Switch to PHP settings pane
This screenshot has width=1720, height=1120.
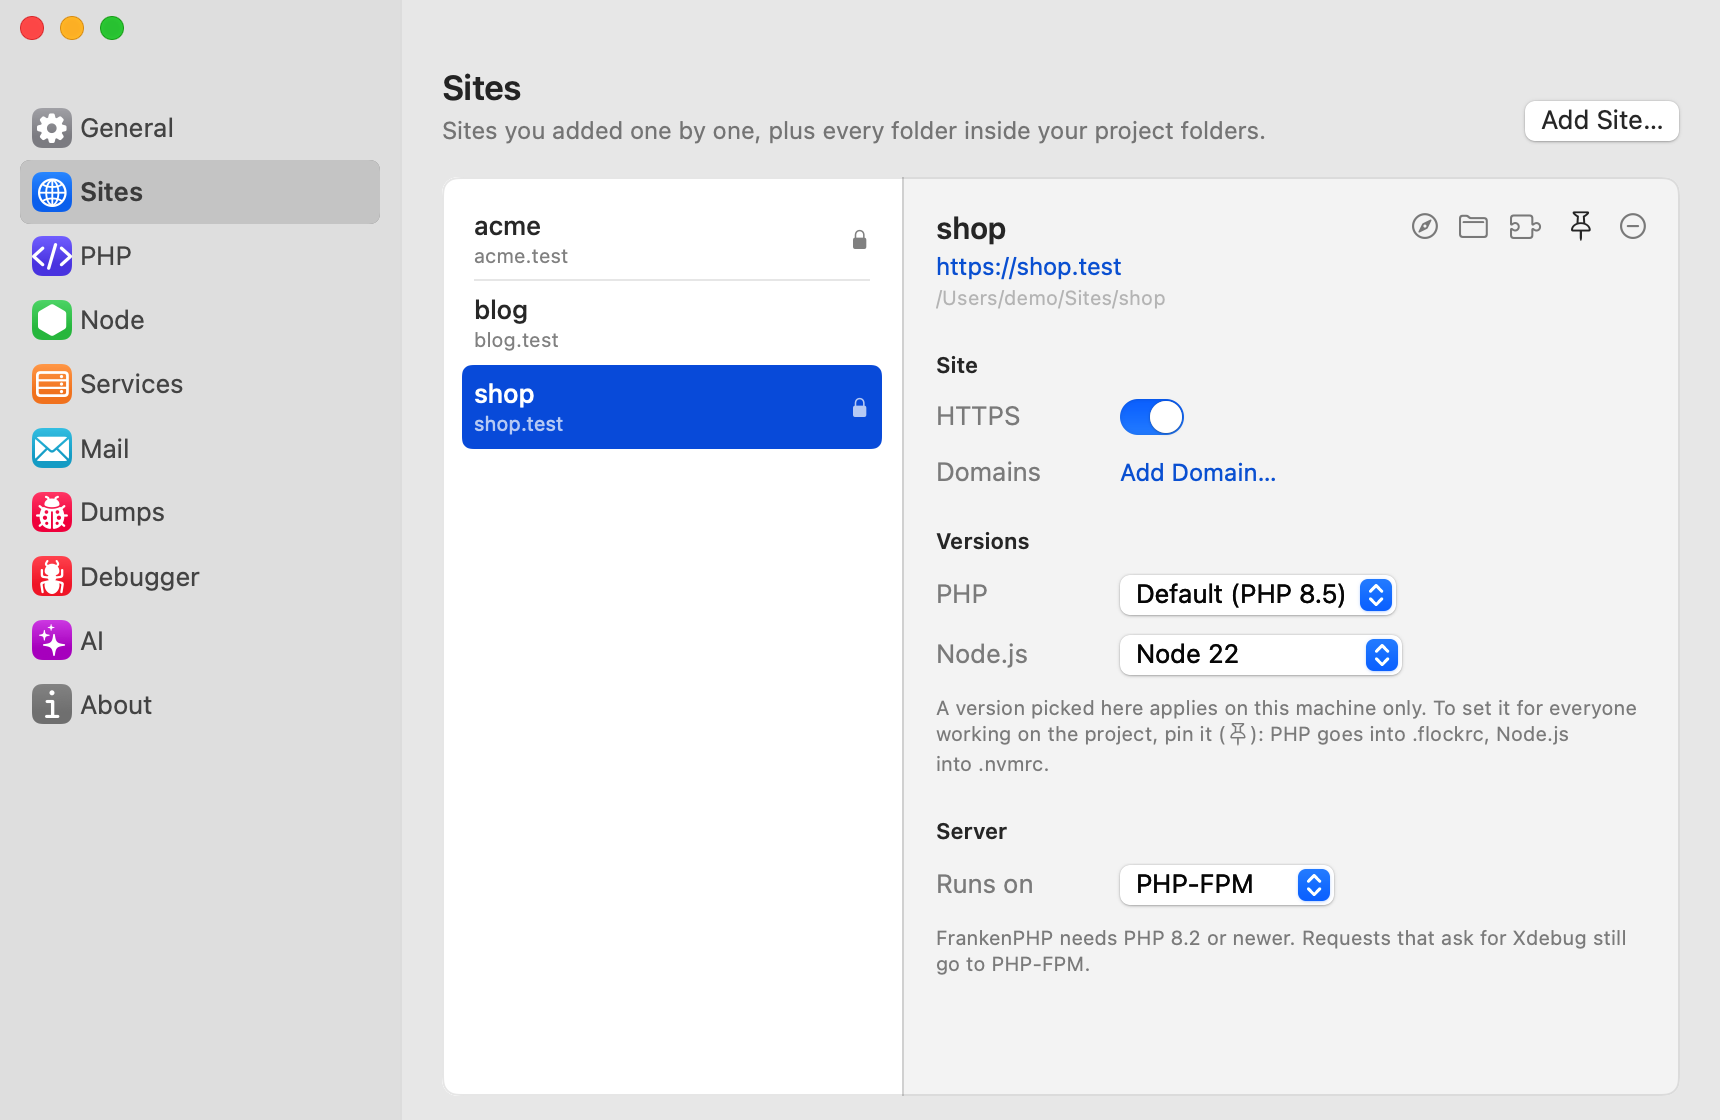coord(200,256)
